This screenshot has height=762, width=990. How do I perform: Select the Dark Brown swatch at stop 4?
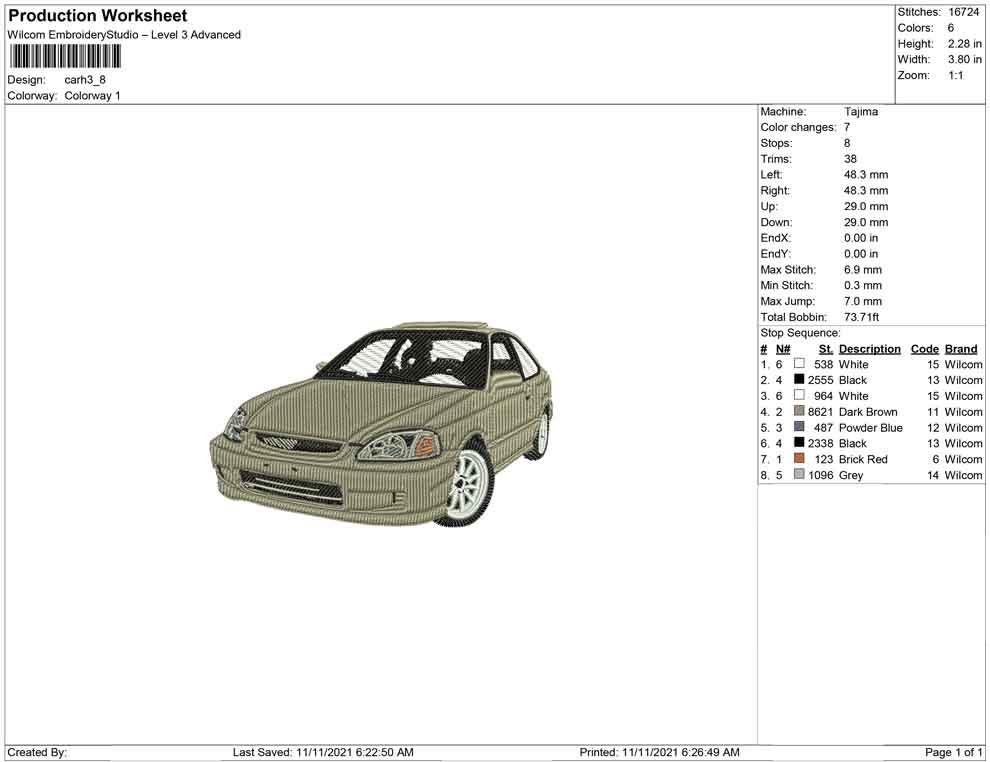798,411
